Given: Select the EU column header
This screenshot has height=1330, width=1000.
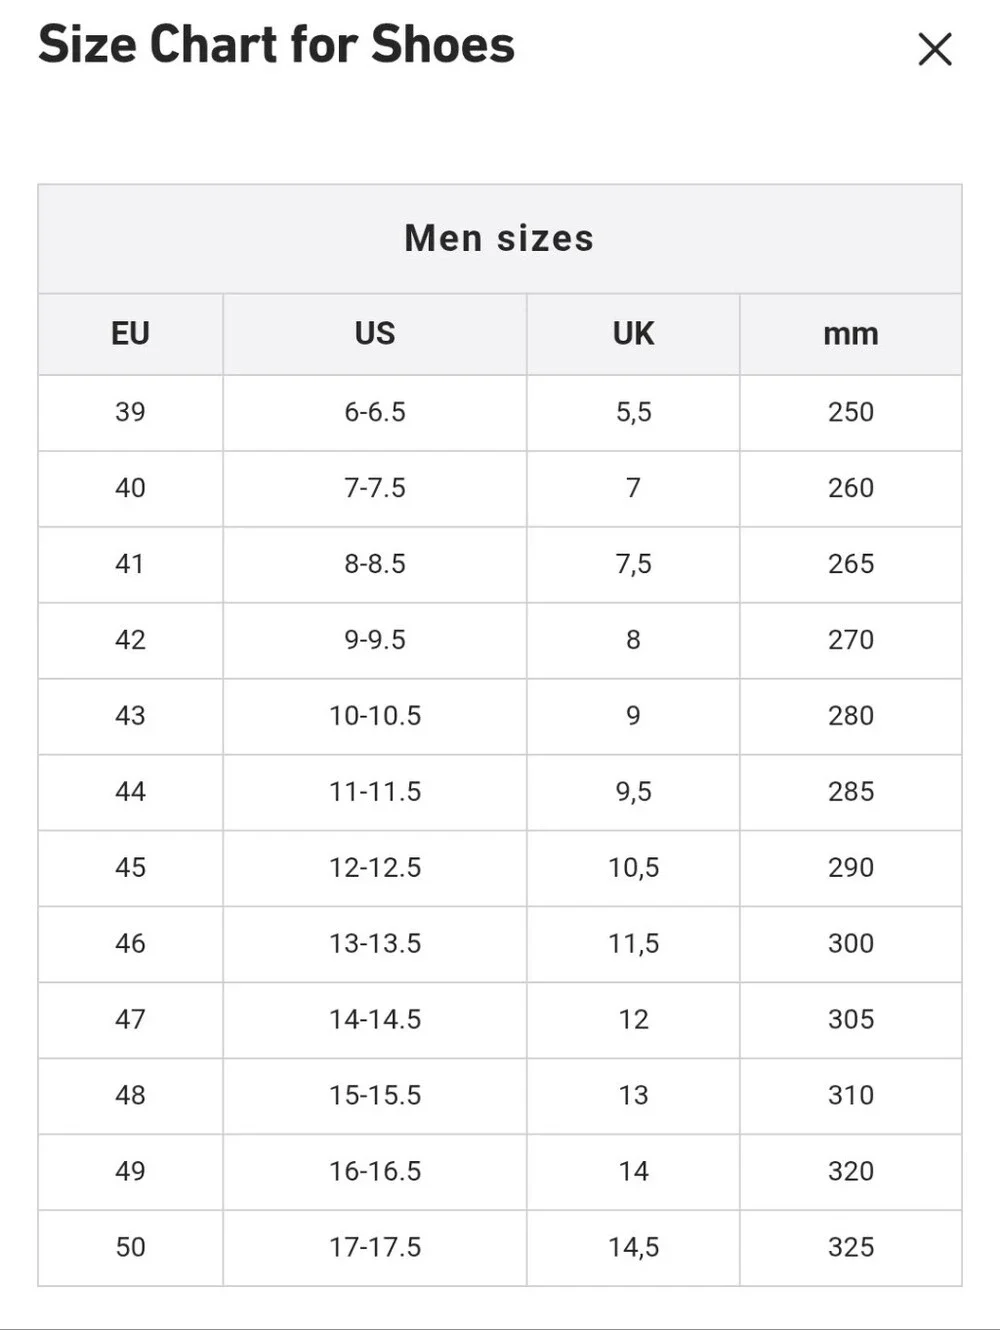Looking at the screenshot, I should (130, 334).
